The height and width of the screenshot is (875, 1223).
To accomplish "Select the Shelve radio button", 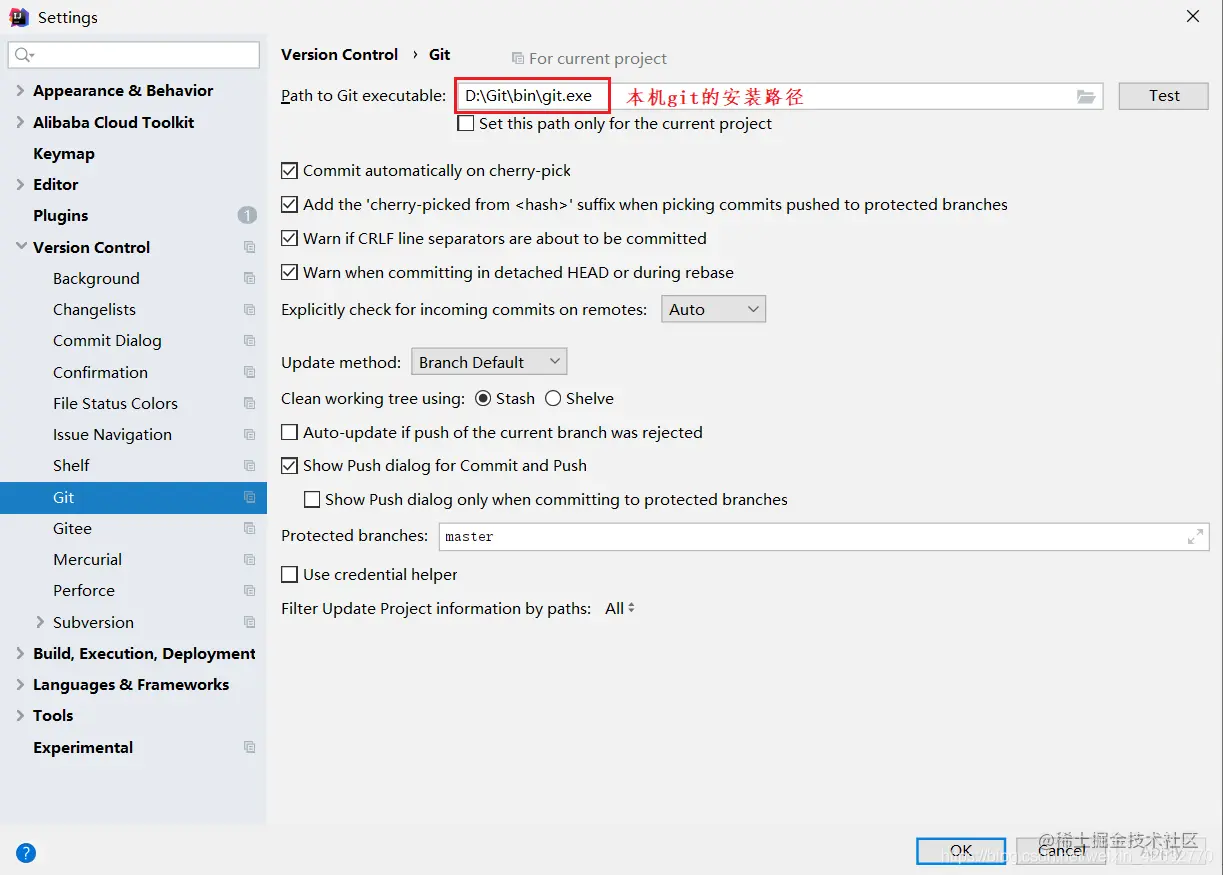I will click(x=553, y=399).
